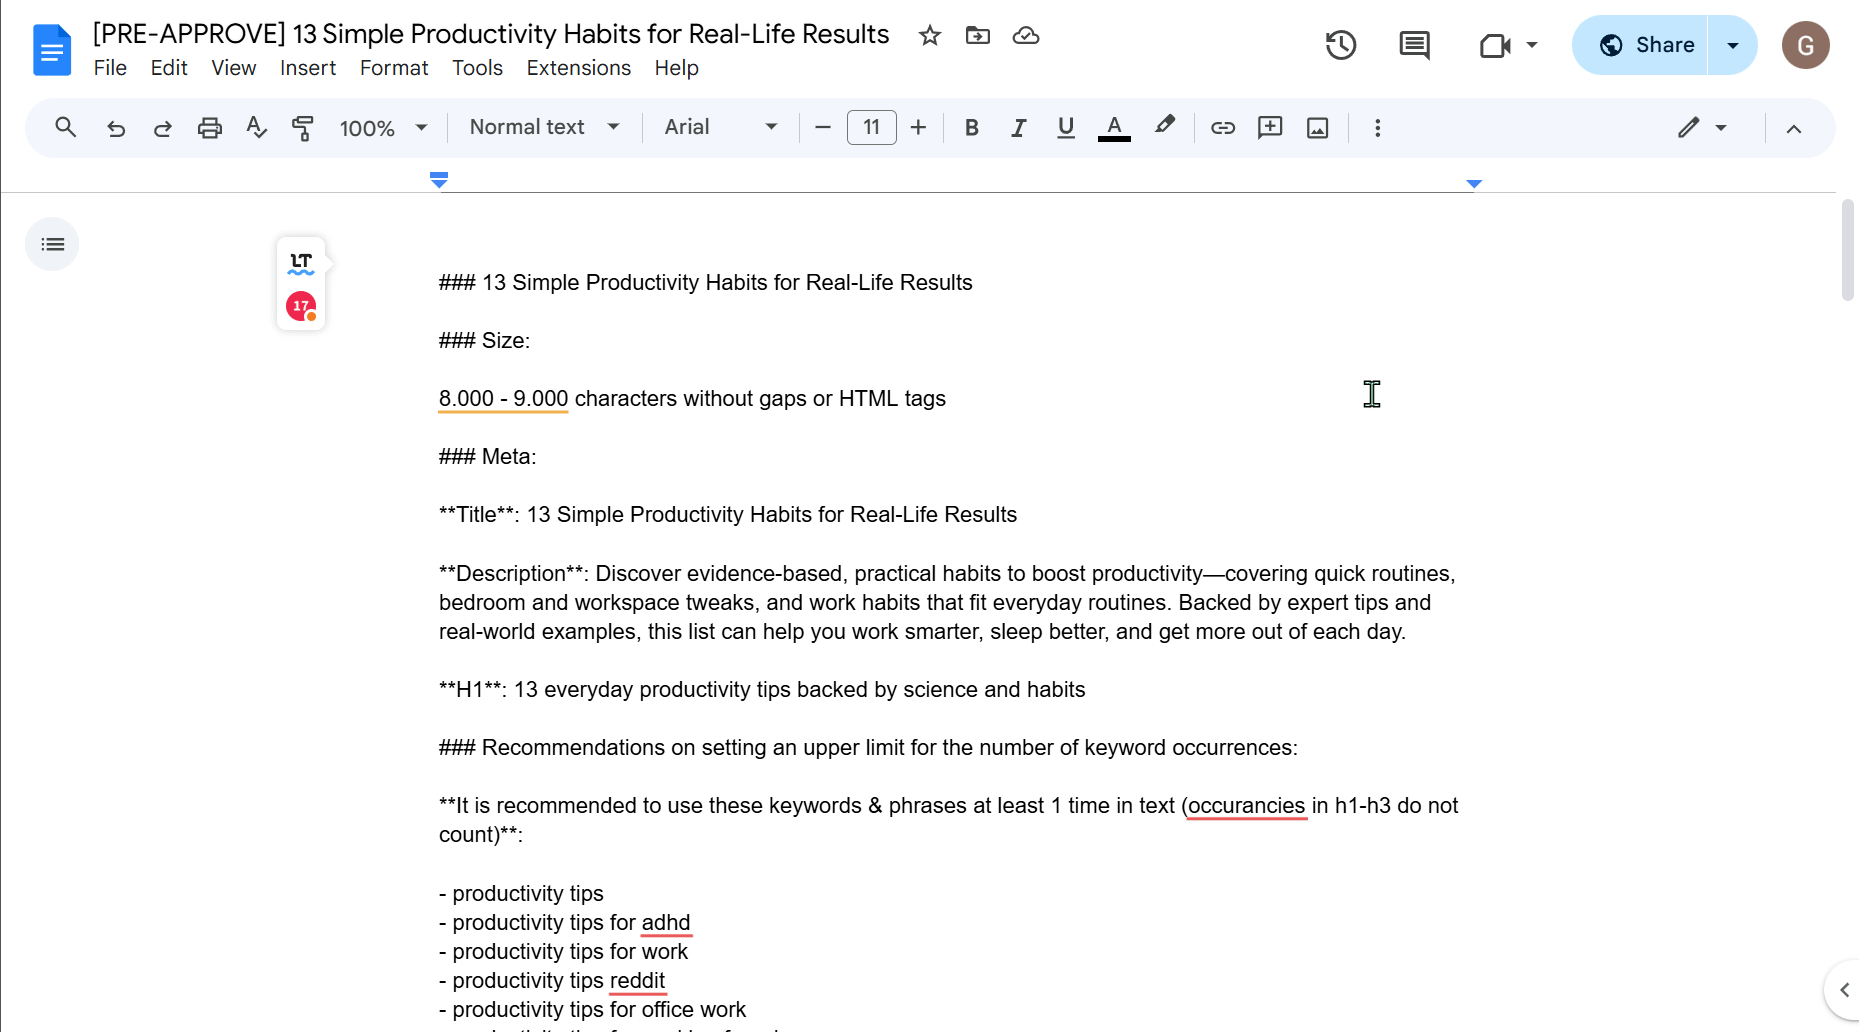Viewport: 1859px width, 1032px height.
Task: Open the Extensions menu
Action: (578, 68)
